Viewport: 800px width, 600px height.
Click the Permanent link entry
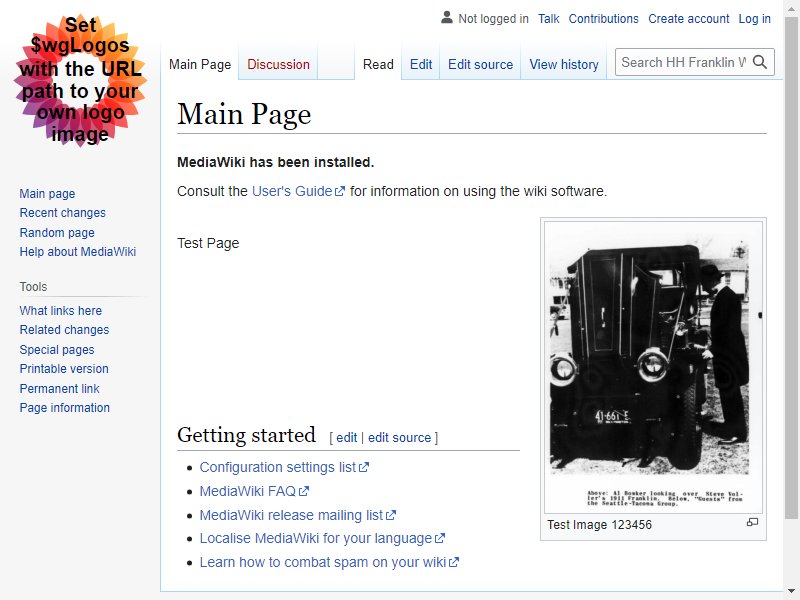click(x=60, y=389)
